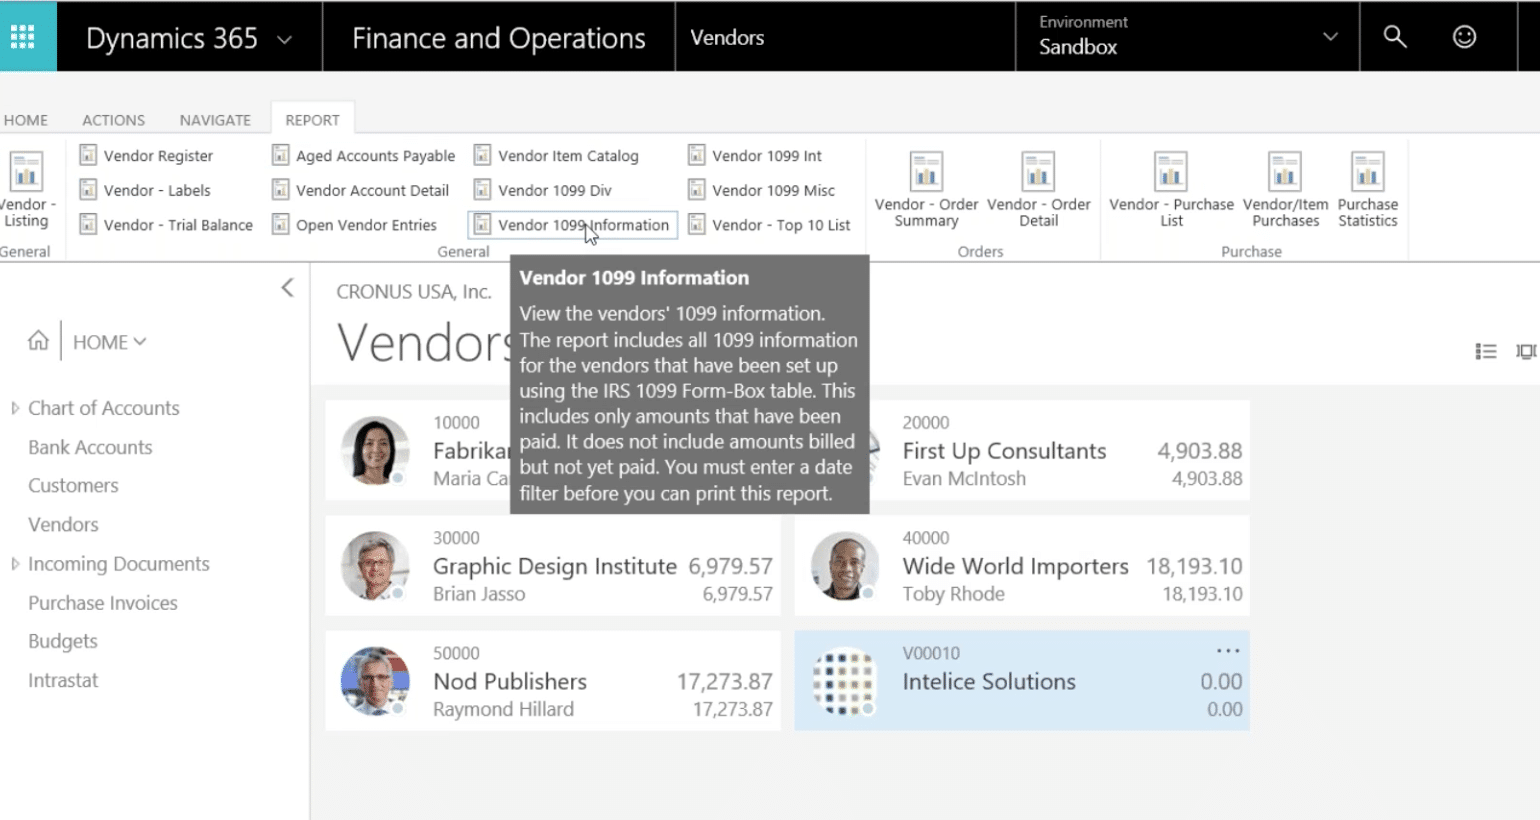Open the Open Vendor Entries report

355,225
